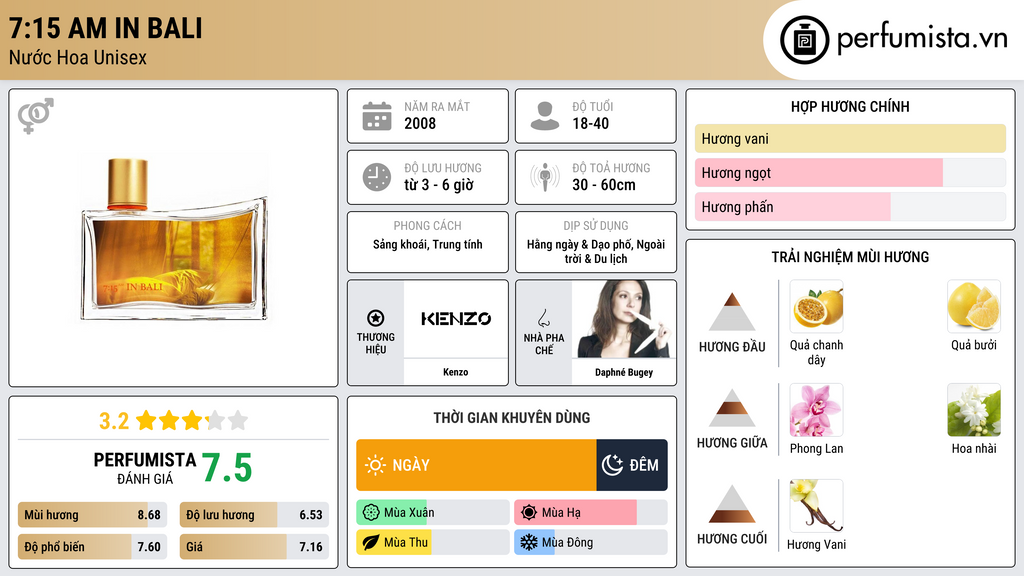
Task: Open the grapefruit note image
Action: point(974,307)
